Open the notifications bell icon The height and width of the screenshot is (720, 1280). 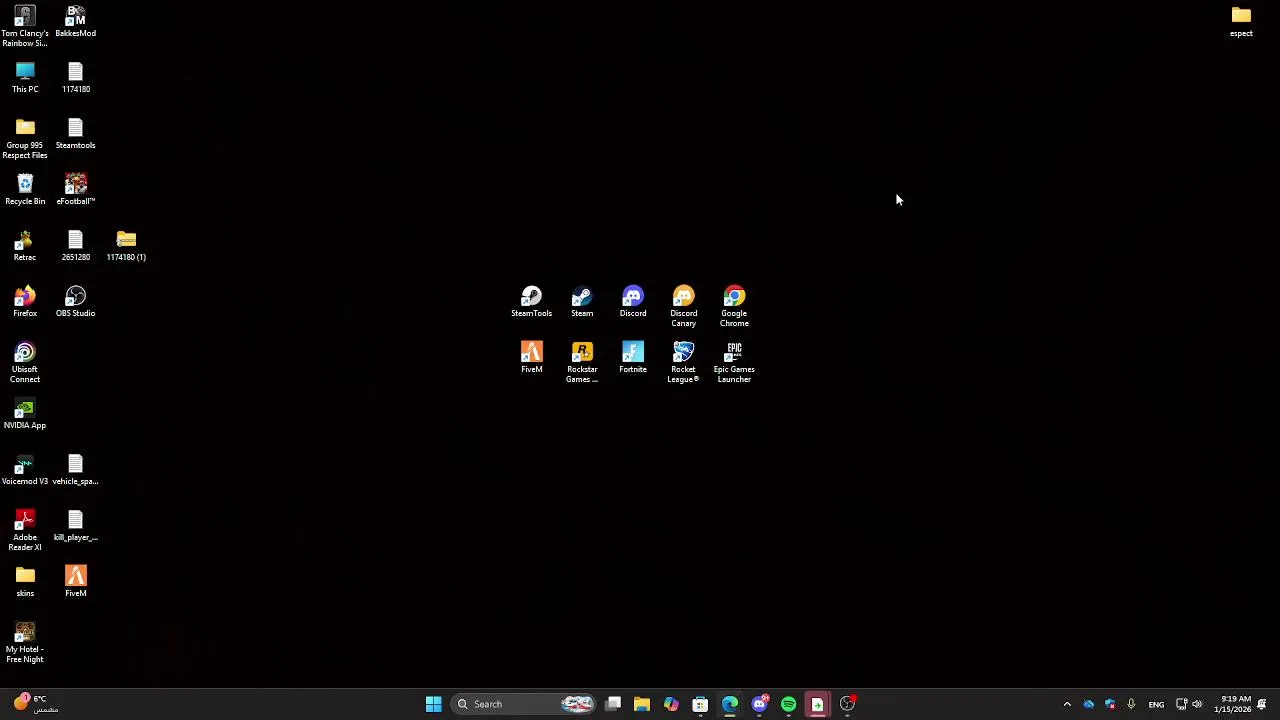[x=1262, y=704]
